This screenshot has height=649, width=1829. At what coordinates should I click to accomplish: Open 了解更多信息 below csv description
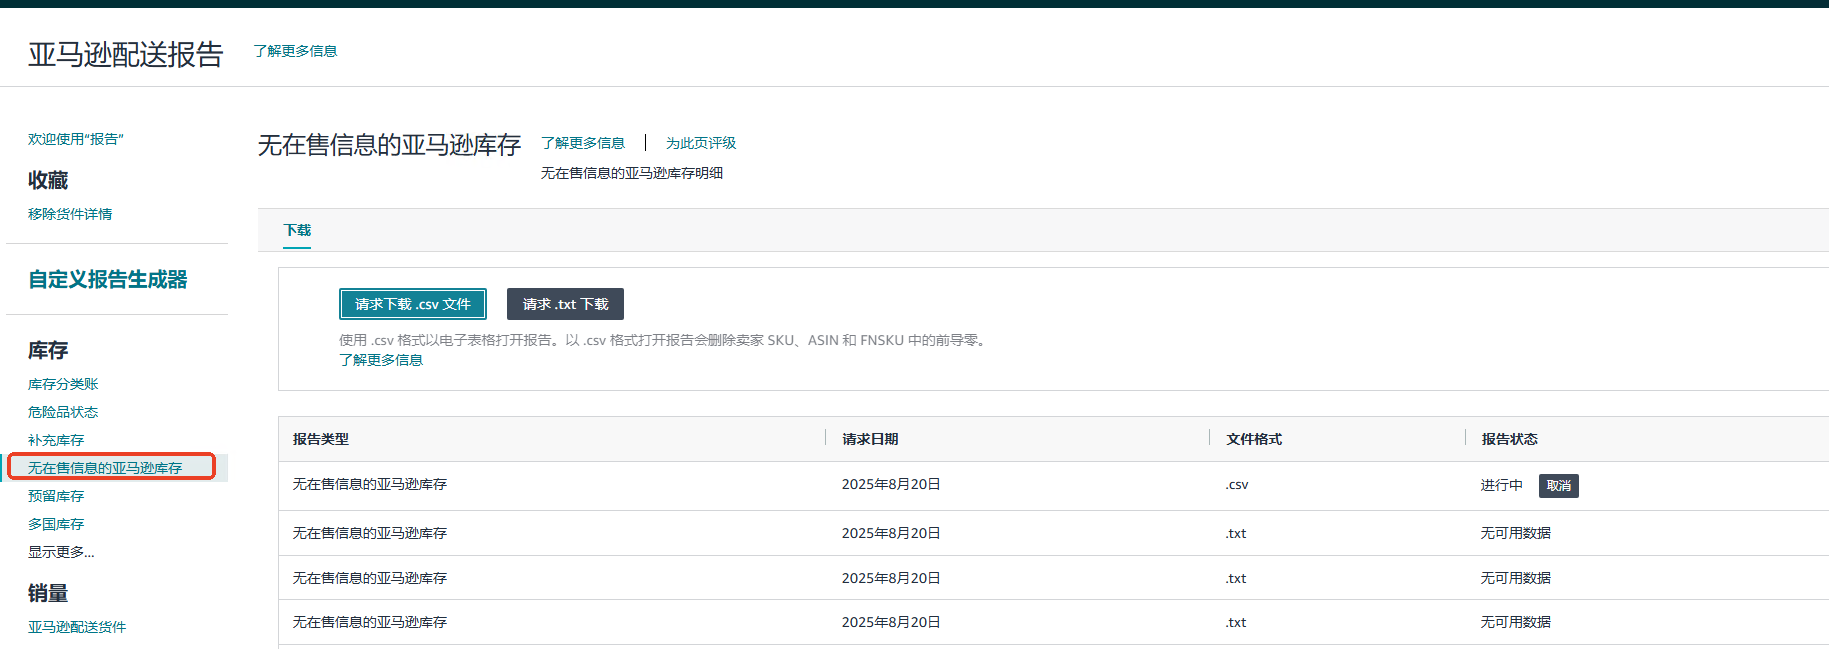(x=380, y=360)
